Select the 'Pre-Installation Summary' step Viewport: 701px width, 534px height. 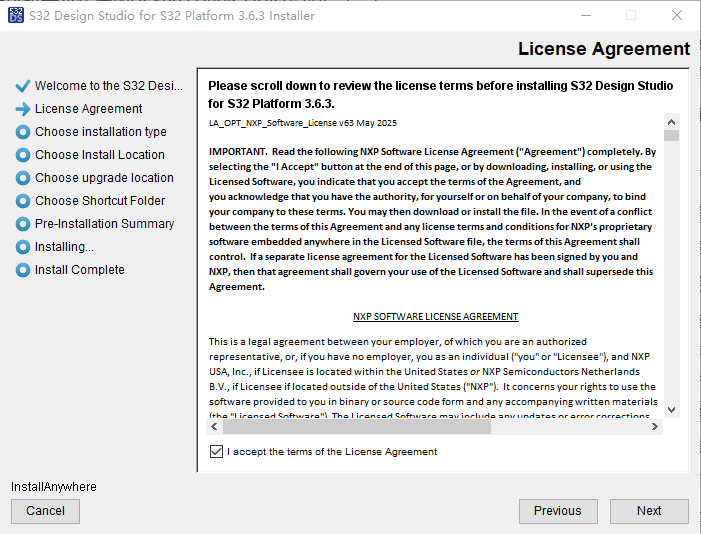click(x=105, y=224)
